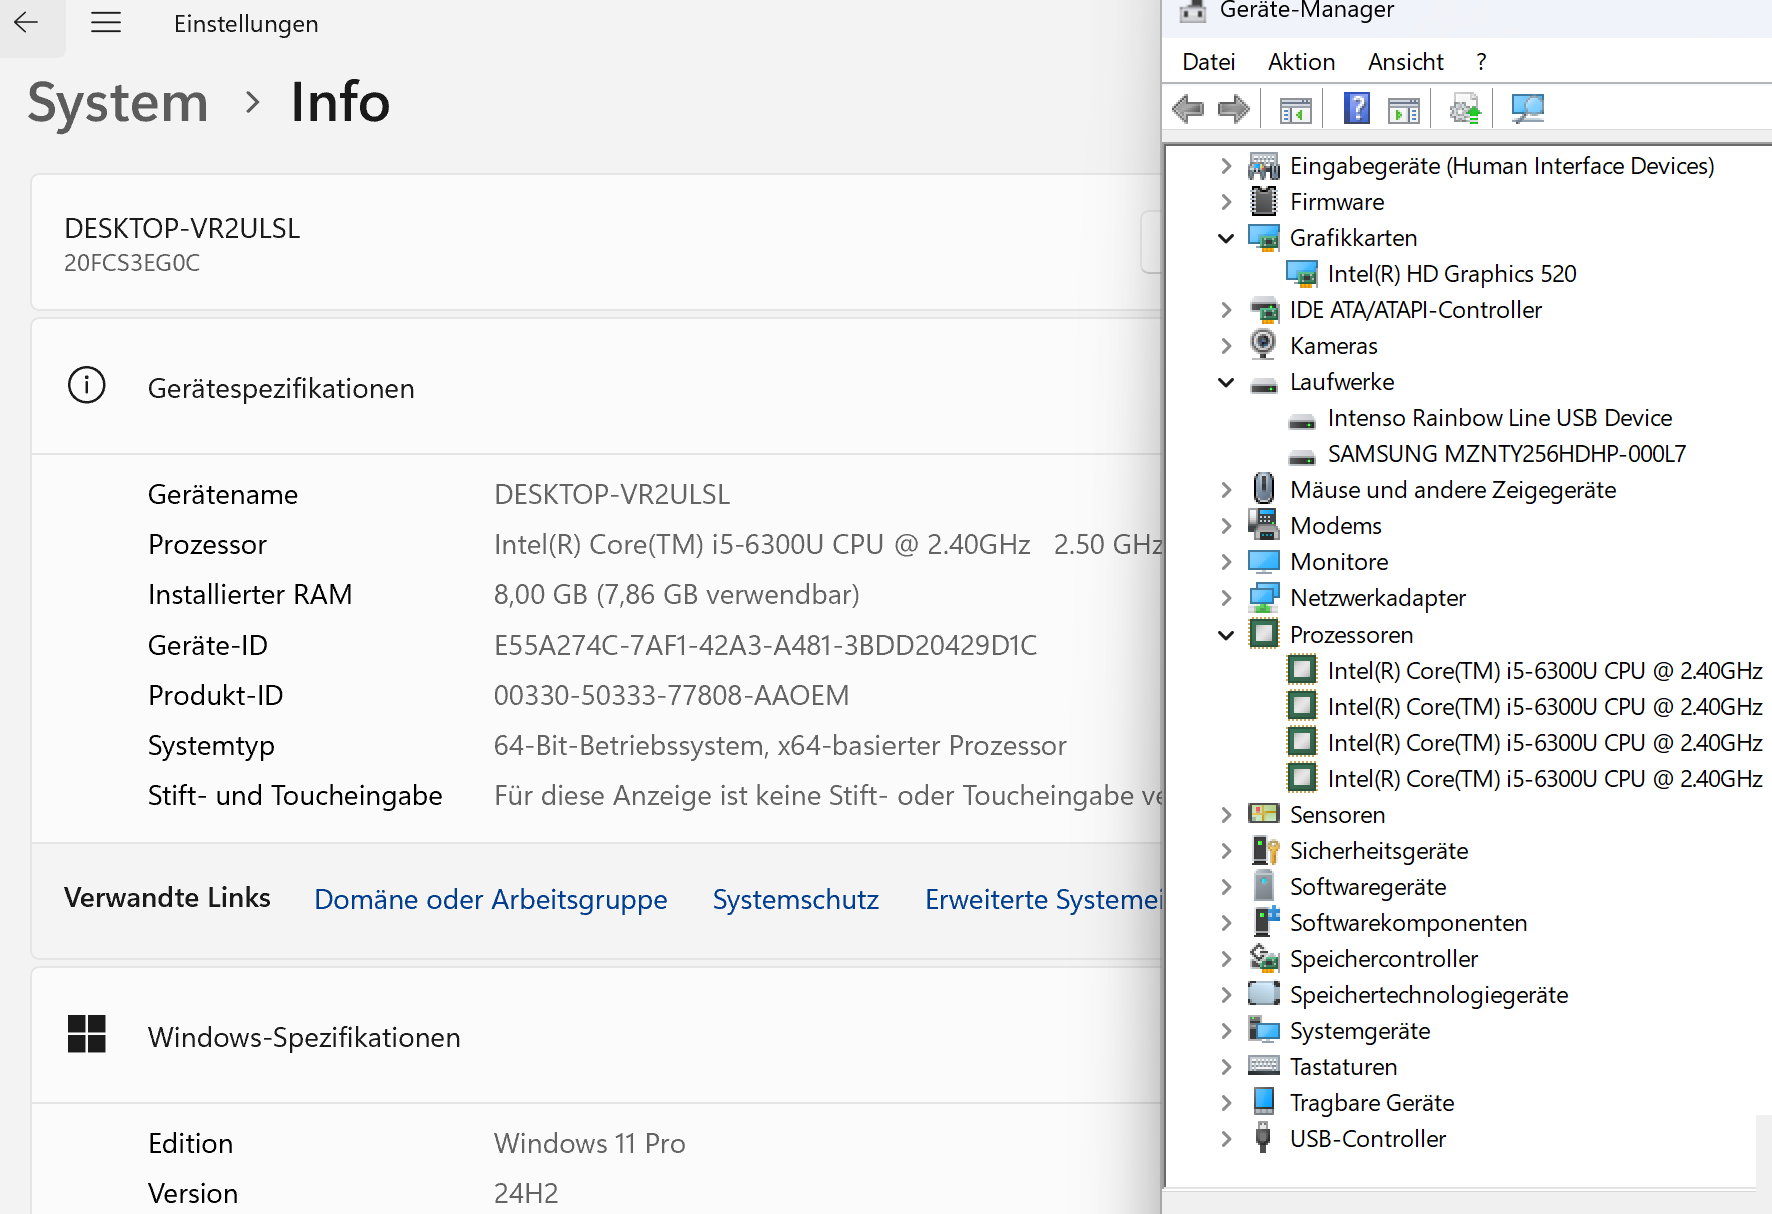Click the Back arrow in Device Manager toolbar
The image size is (1772, 1214).
click(1188, 109)
